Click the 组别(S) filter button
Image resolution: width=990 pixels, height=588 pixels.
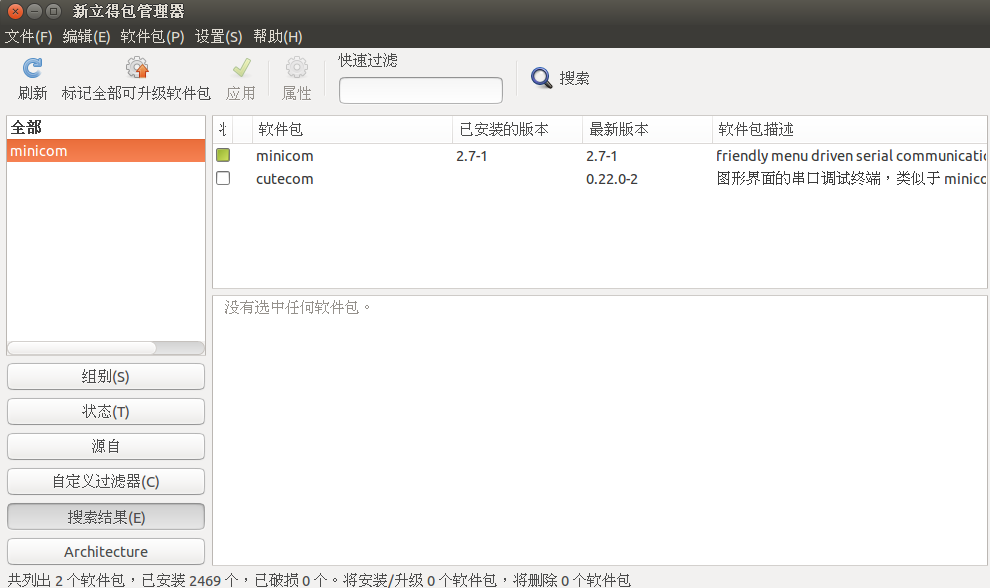click(105, 376)
